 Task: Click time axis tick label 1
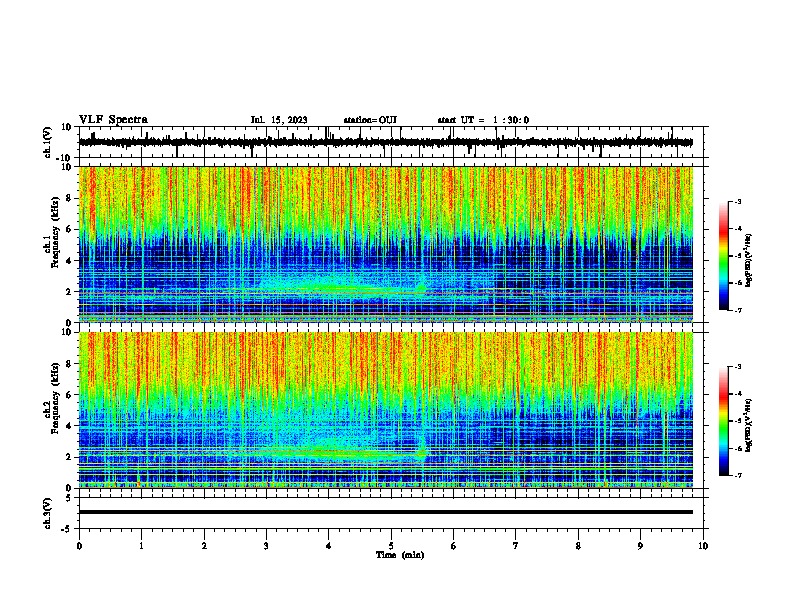141,546
